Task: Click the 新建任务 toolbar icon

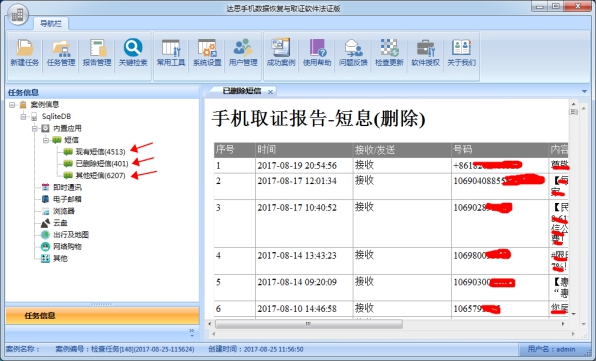Action: coord(25,53)
